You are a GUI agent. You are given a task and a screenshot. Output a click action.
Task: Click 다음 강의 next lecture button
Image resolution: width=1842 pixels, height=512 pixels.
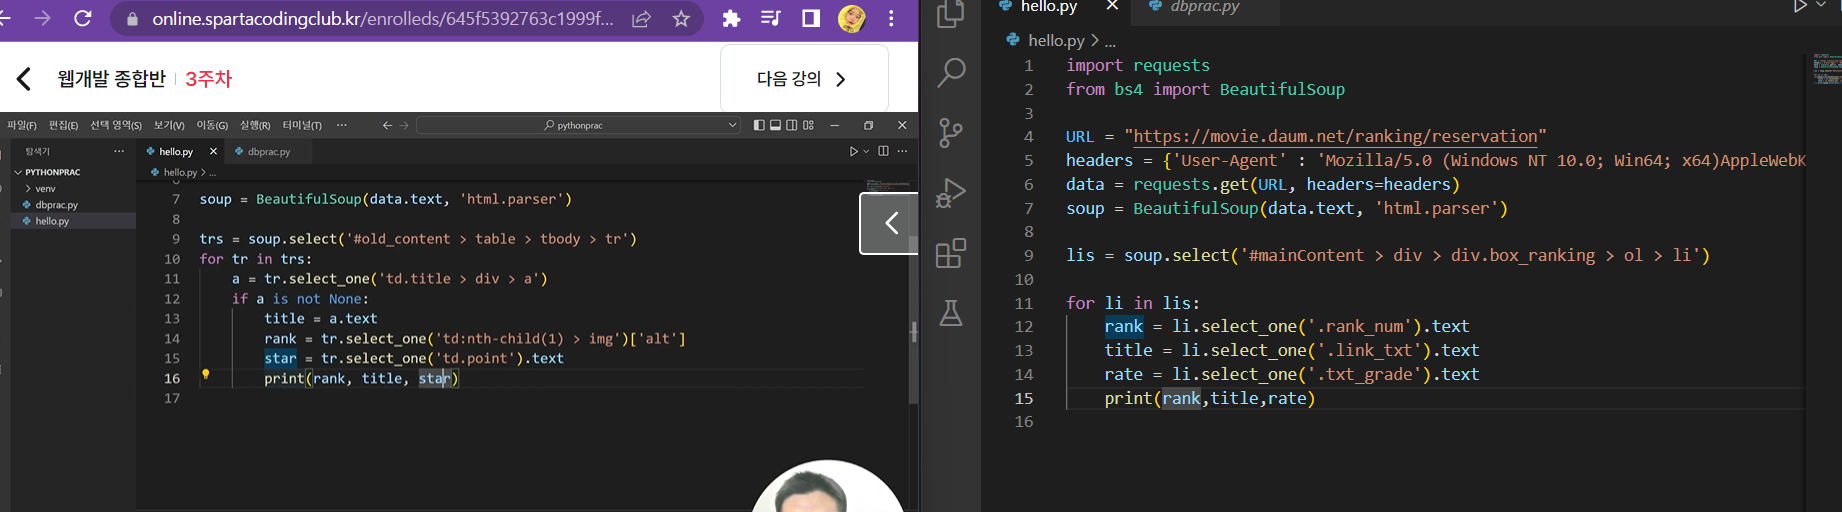(804, 78)
